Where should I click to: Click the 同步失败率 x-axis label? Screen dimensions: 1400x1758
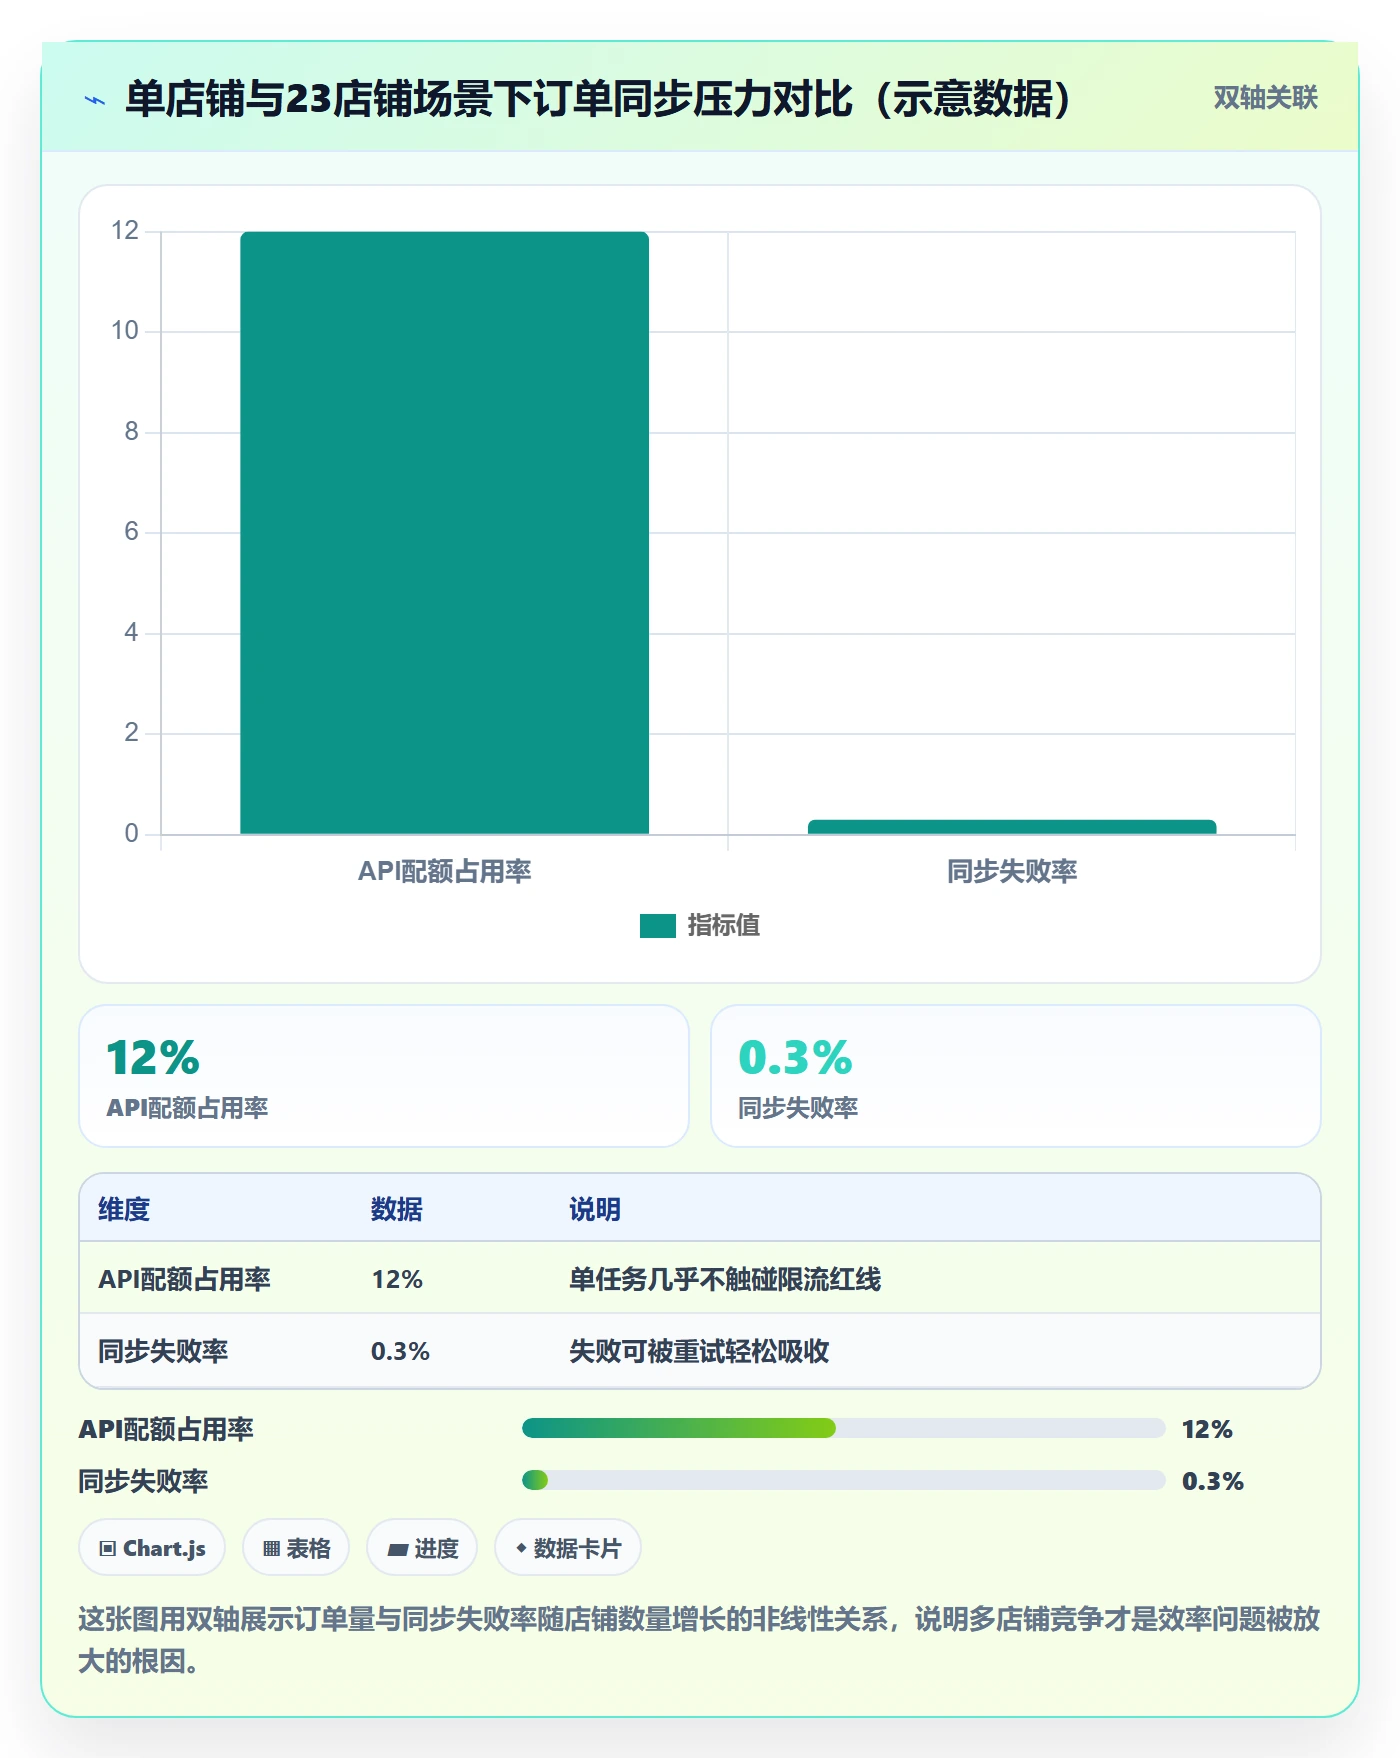pyautogui.click(x=1012, y=872)
